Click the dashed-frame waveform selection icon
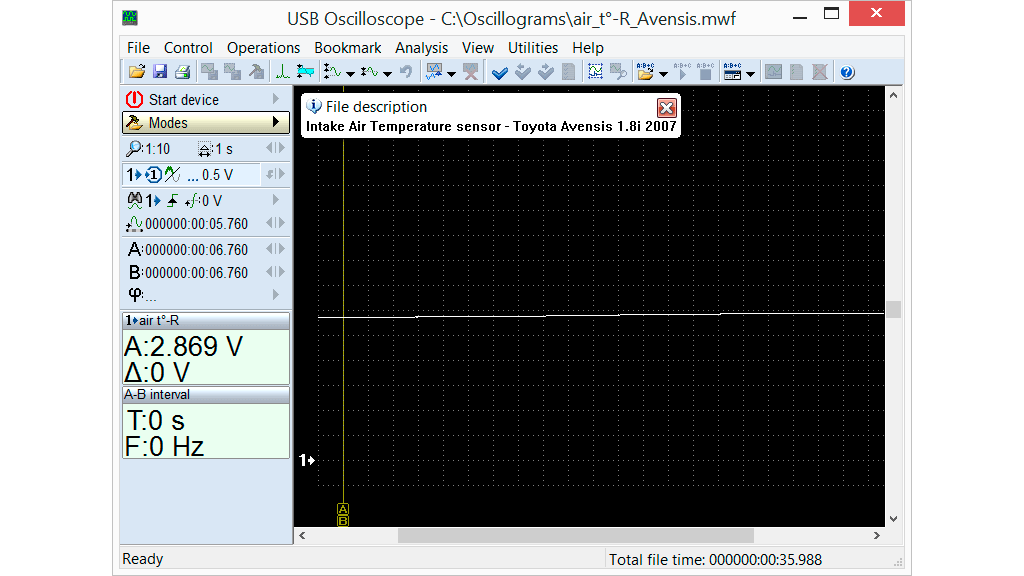 [x=595, y=72]
